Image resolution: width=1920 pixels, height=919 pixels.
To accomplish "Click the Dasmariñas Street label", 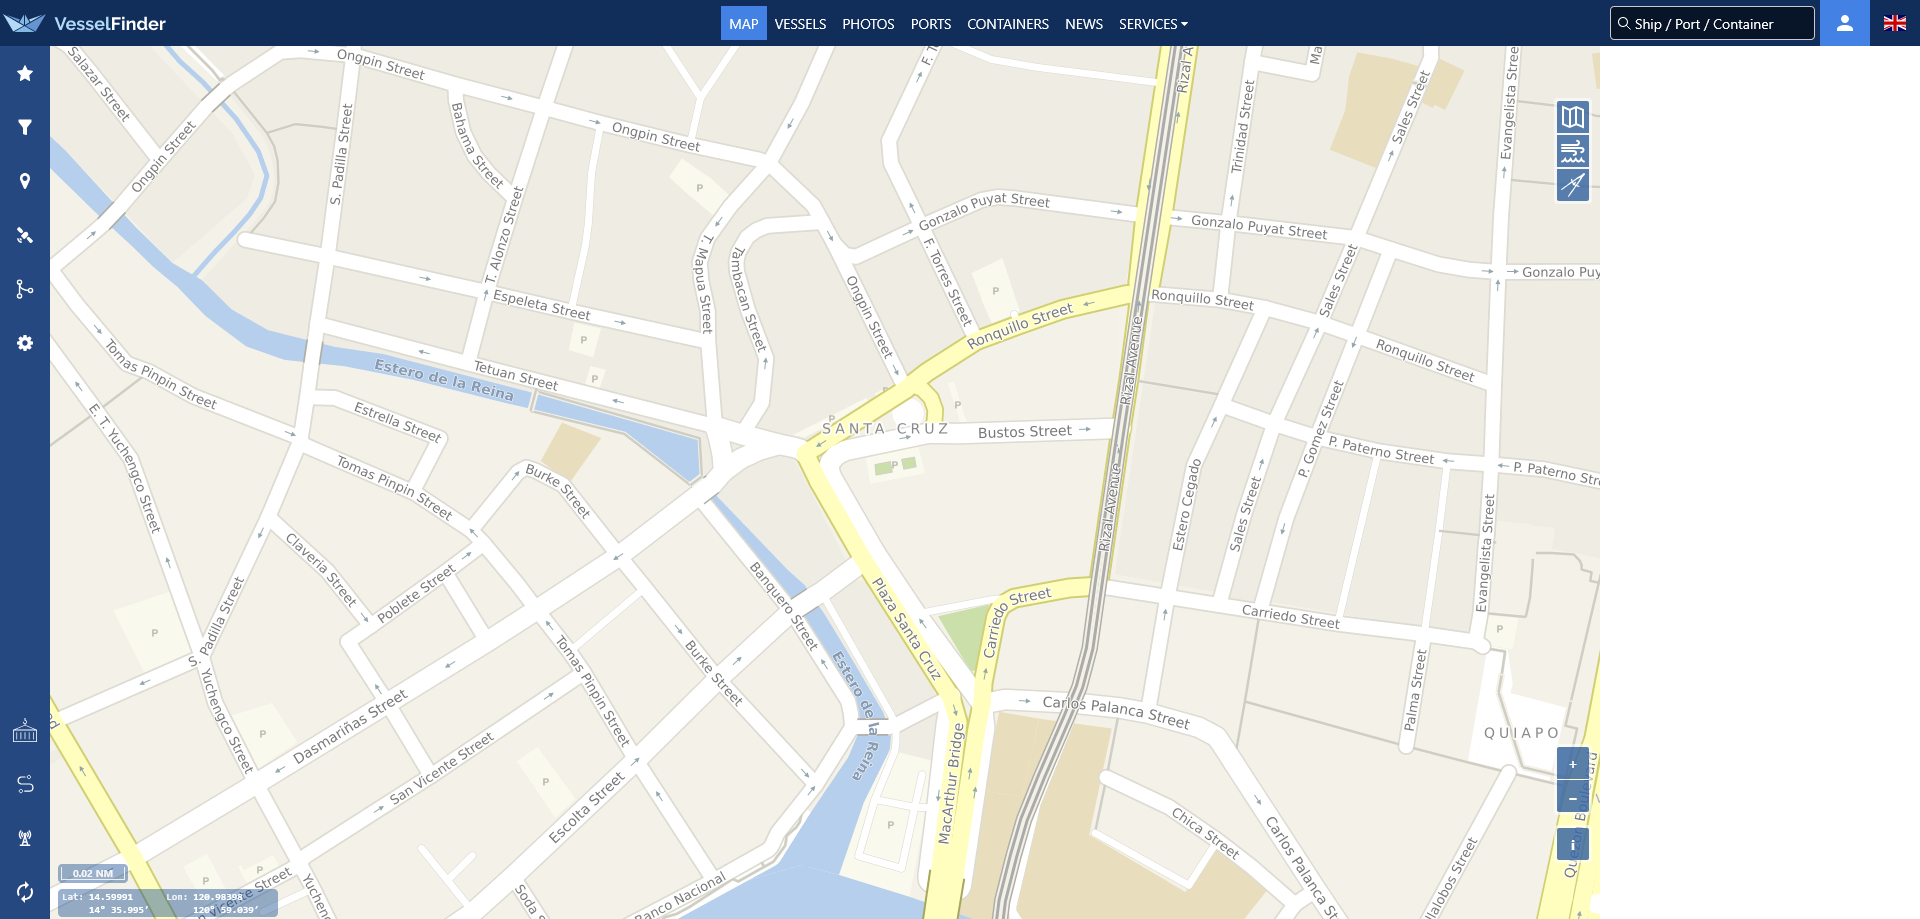I will 350,726.
